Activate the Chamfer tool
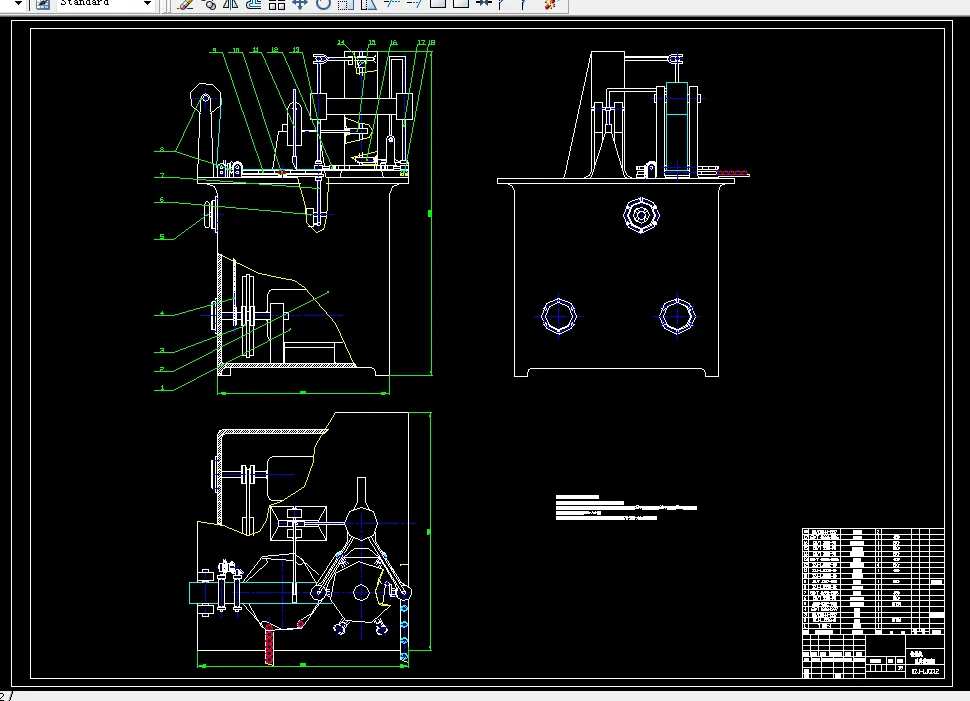The height and width of the screenshot is (701, 970). (502, 4)
